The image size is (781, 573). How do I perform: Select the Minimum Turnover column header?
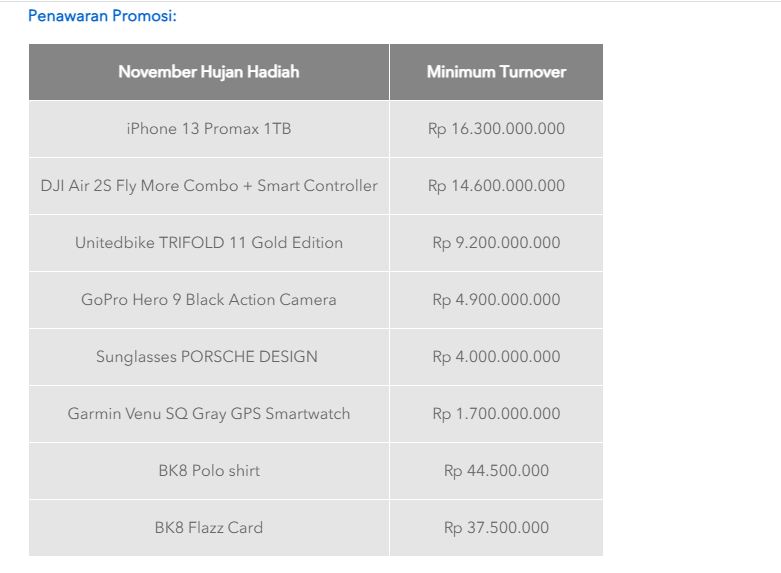pyautogui.click(x=496, y=72)
